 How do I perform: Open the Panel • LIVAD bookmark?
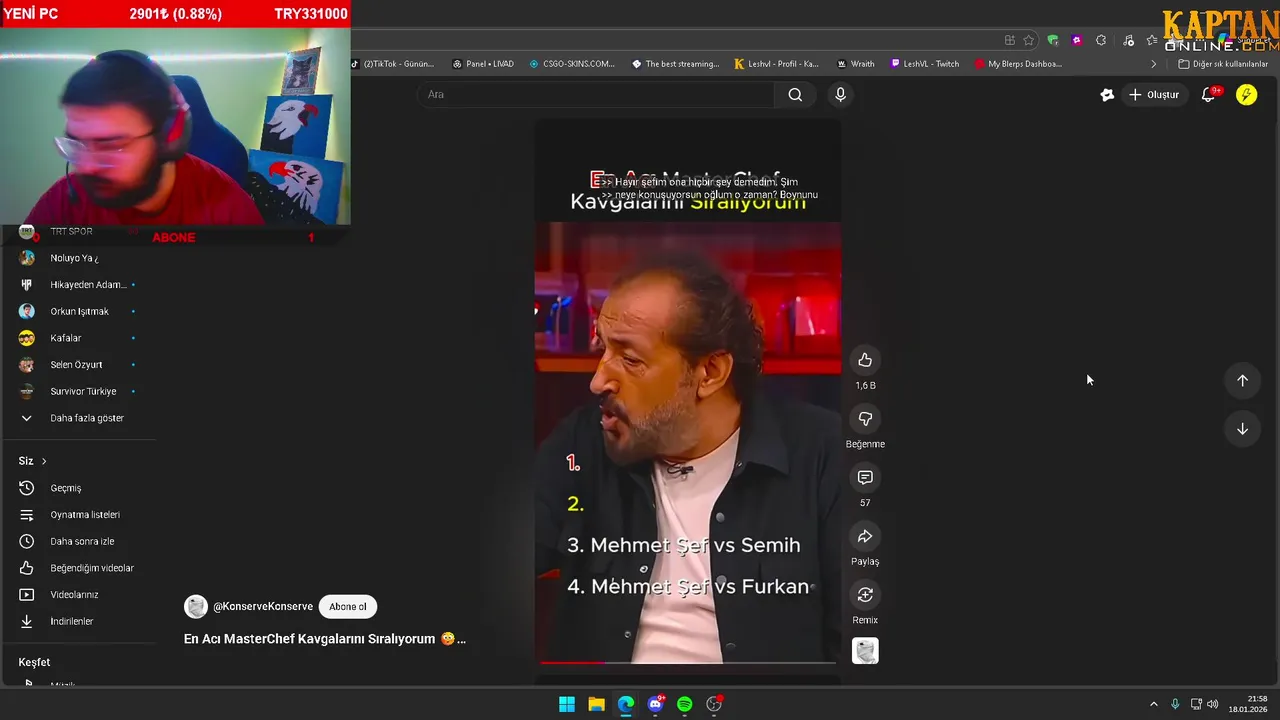483,64
